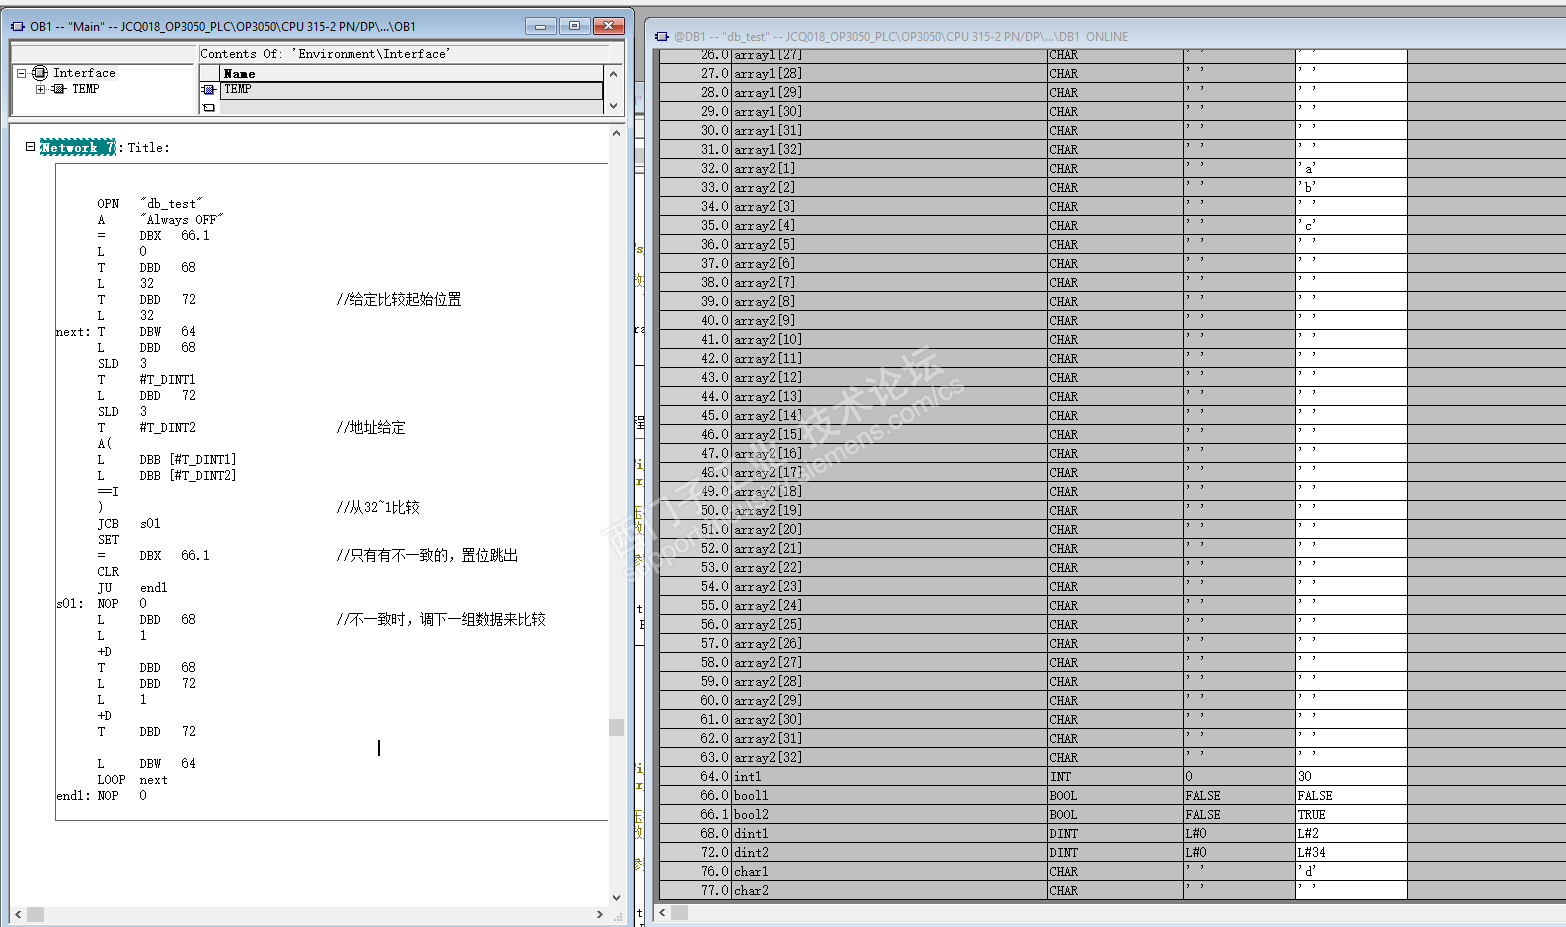Viewport: 1566px width, 927px height.
Task: Click the actual value 'a' of array2[1]
Action: pos(1351,169)
